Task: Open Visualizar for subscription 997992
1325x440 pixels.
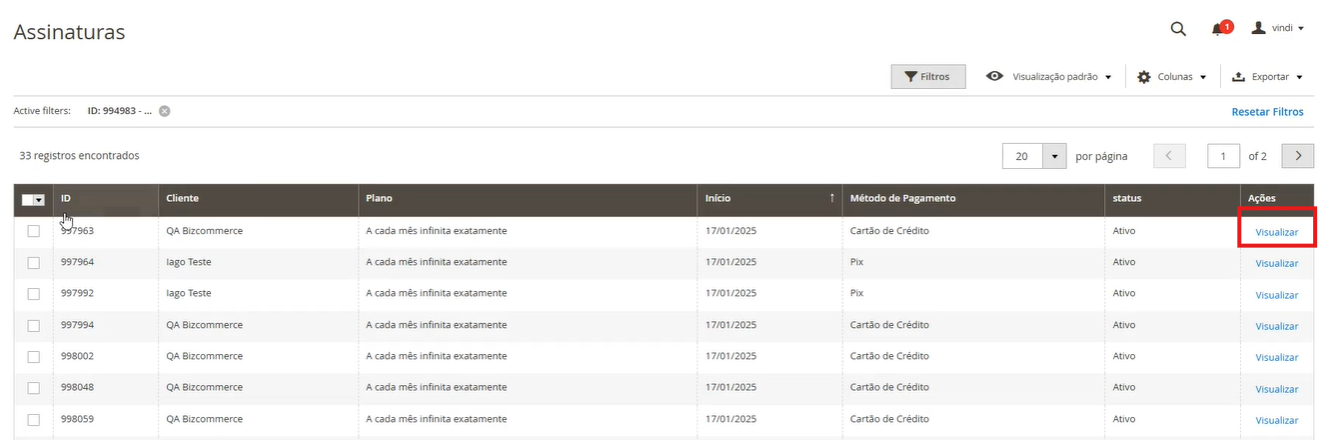Action: [1276, 295]
